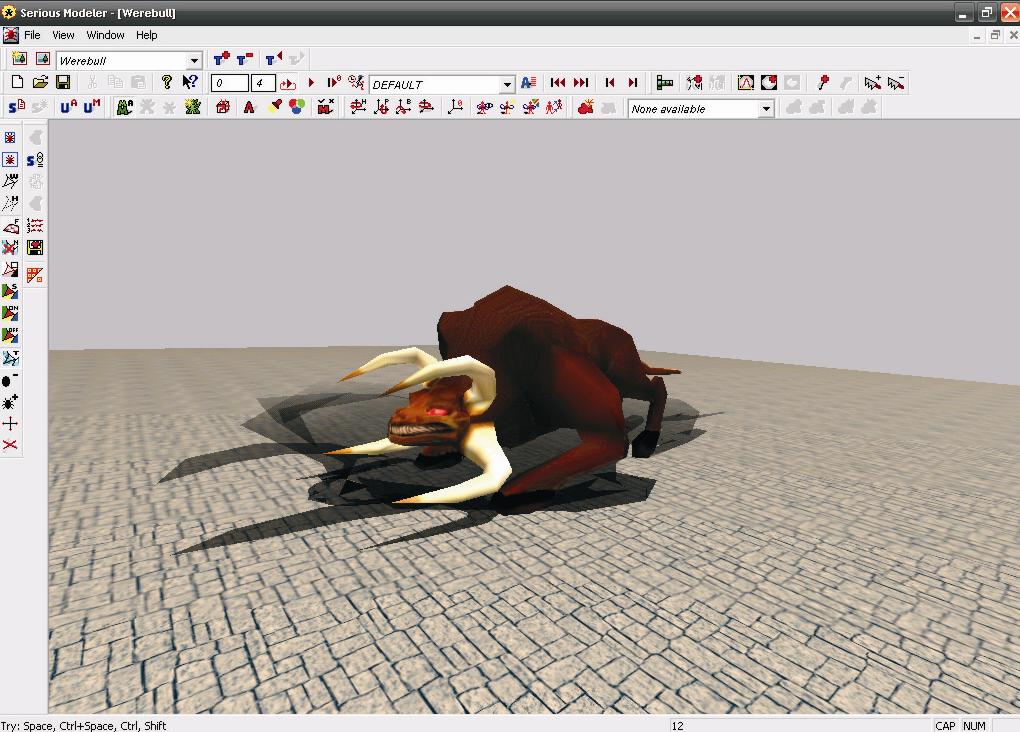Save the model with the floppy icon
This screenshot has height=732, width=1020.
click(x=63, y=82)
